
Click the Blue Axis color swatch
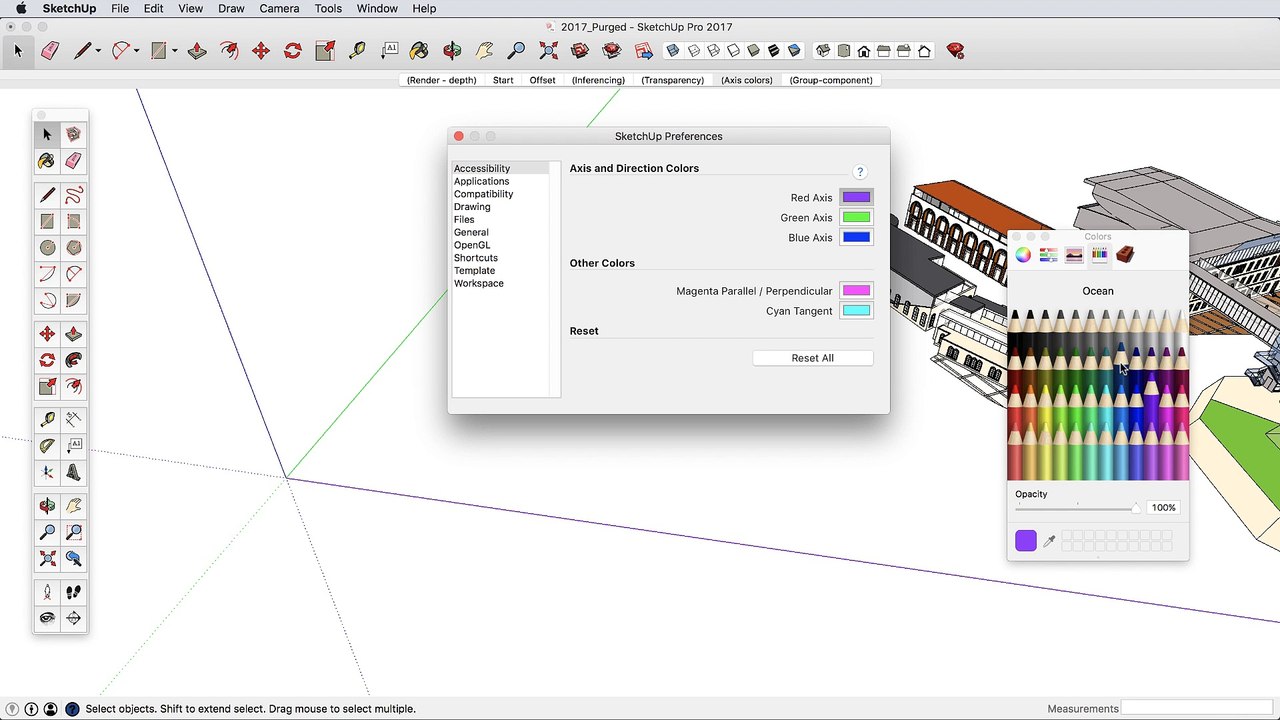(856, 237)
